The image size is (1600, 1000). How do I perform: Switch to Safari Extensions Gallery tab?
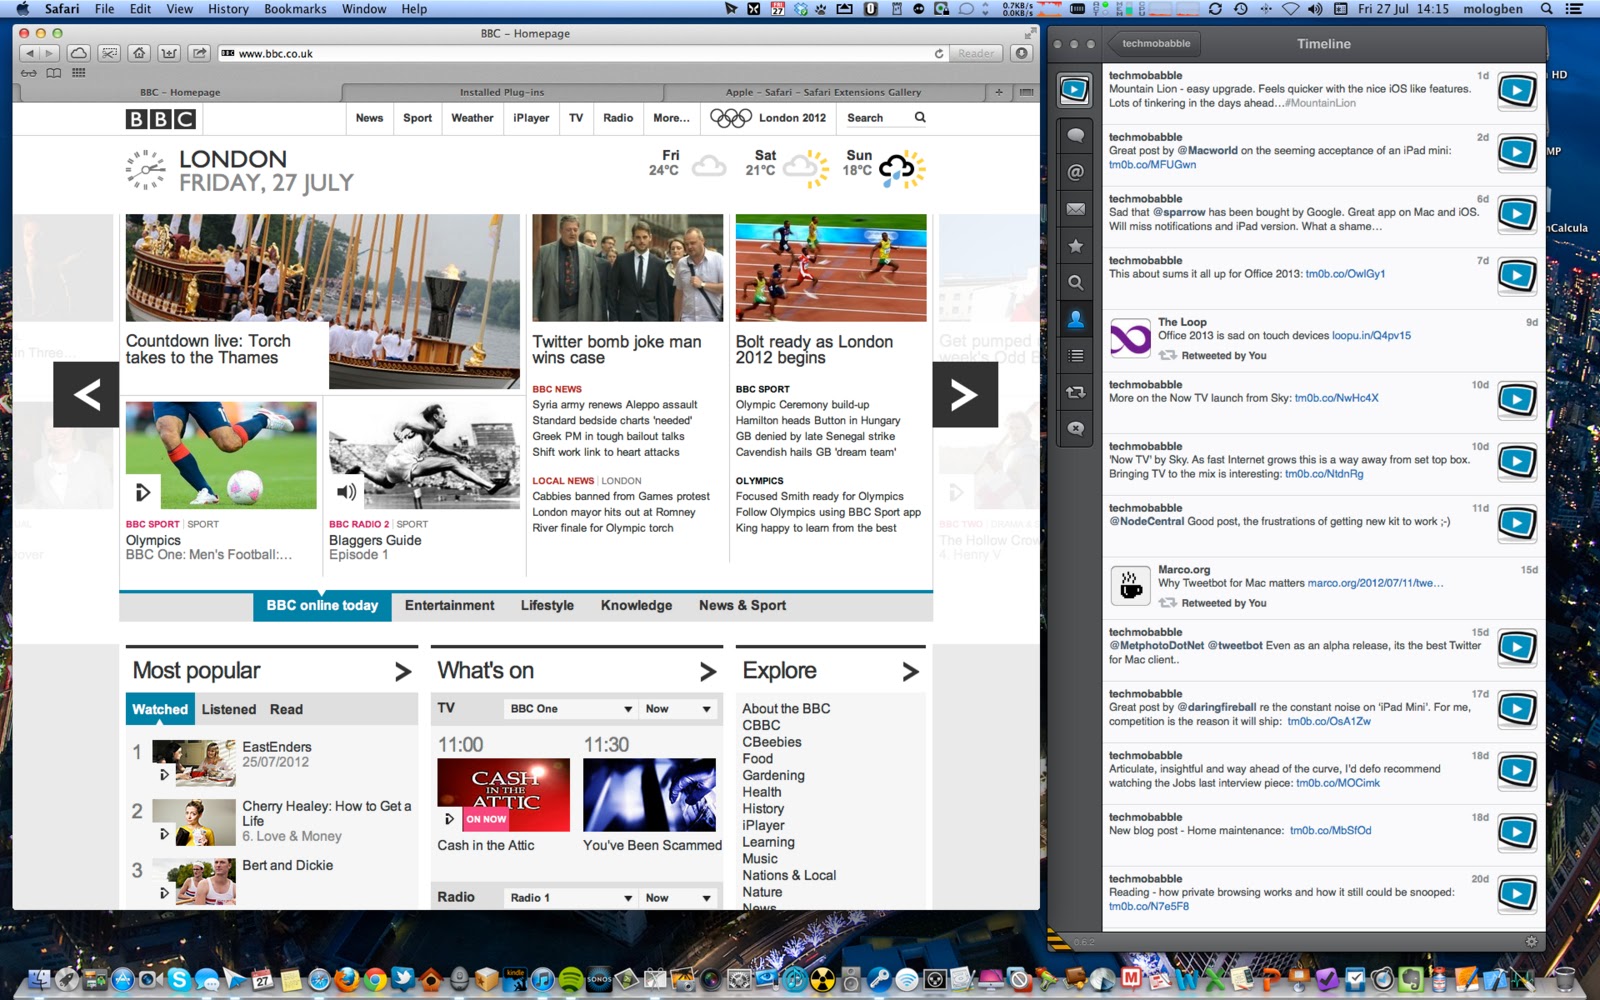coord(823,92)
